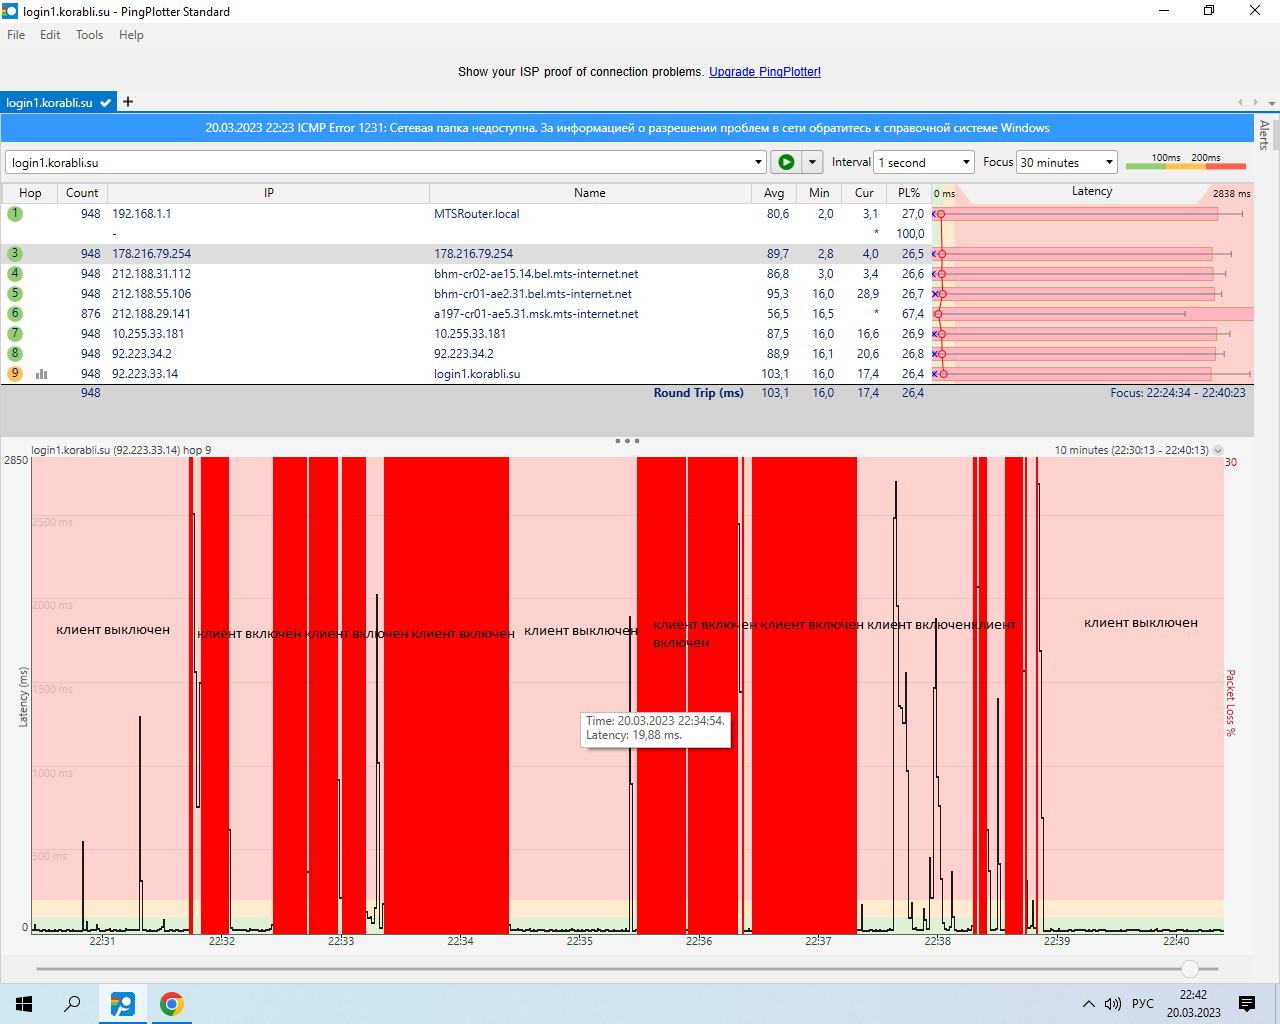Click the hop 5 green circle icon
Viewport: 1280px width, 1024px height.
pyautogui.click(x=14, y=293)
